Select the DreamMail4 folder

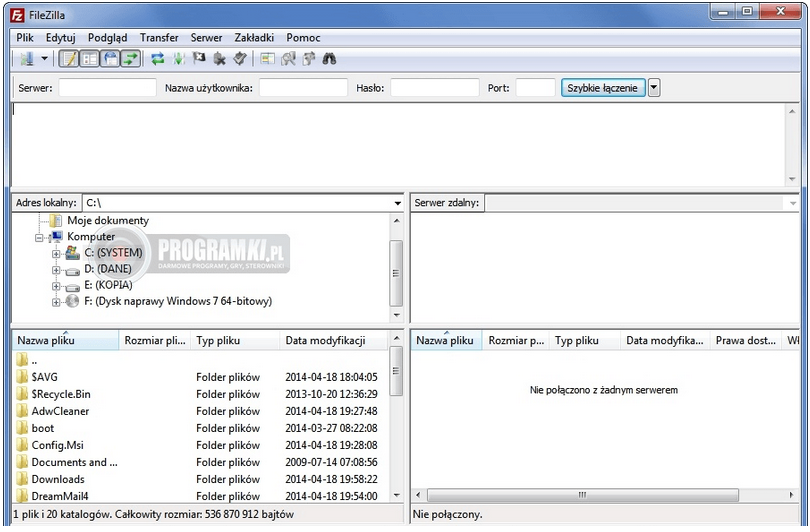200,496
